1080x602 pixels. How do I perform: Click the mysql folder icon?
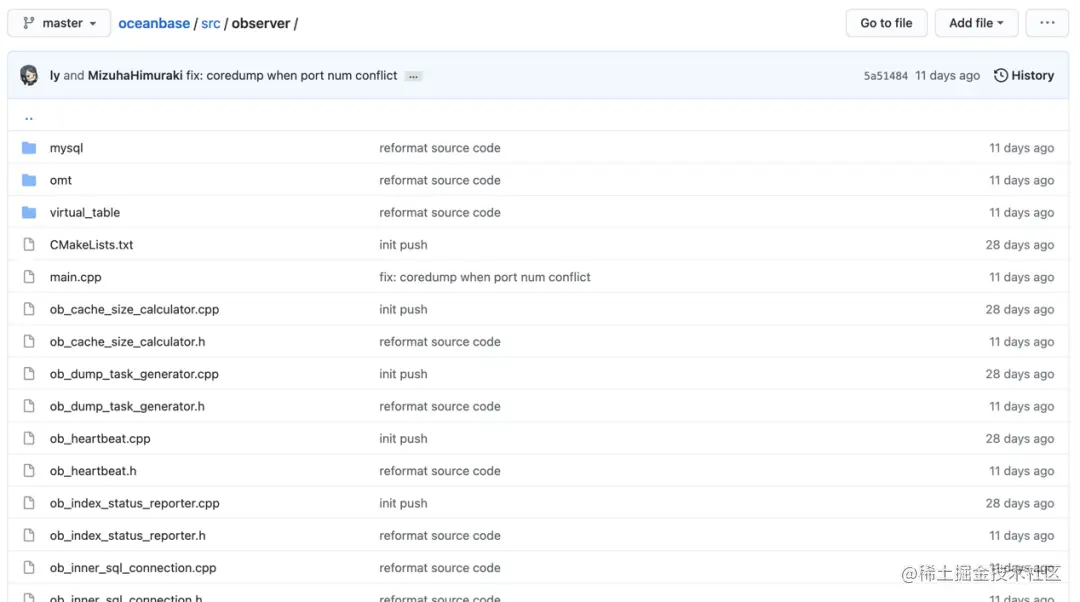(x=29, y=148)
